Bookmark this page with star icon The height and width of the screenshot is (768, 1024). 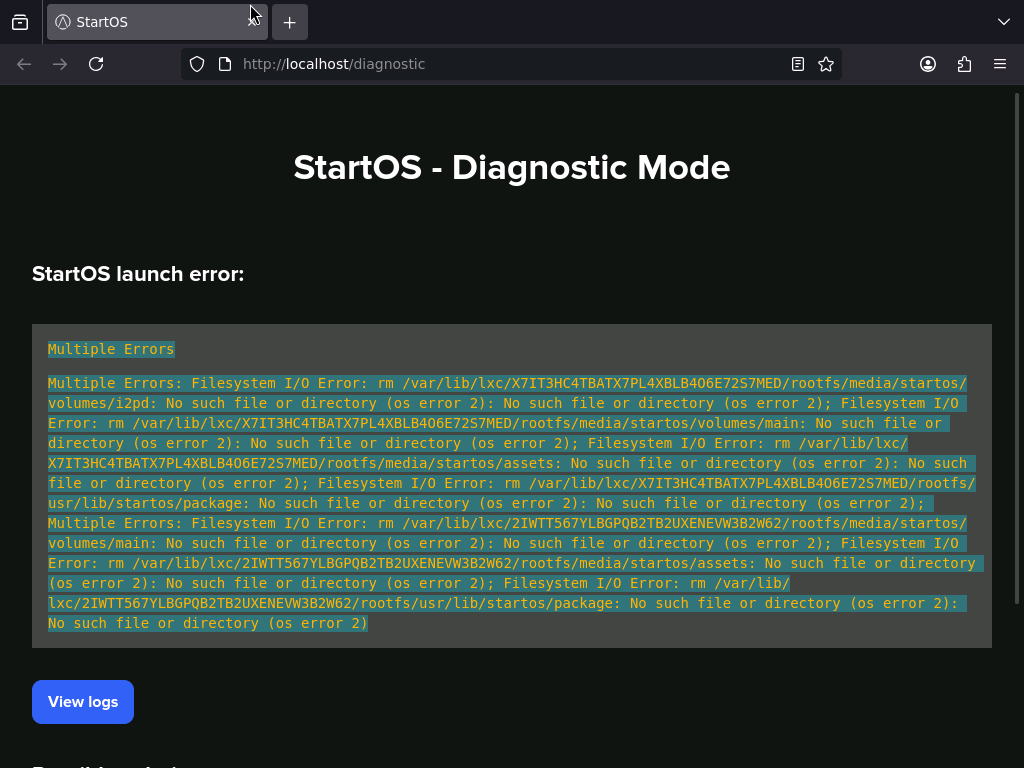click(x=826, y=64)
